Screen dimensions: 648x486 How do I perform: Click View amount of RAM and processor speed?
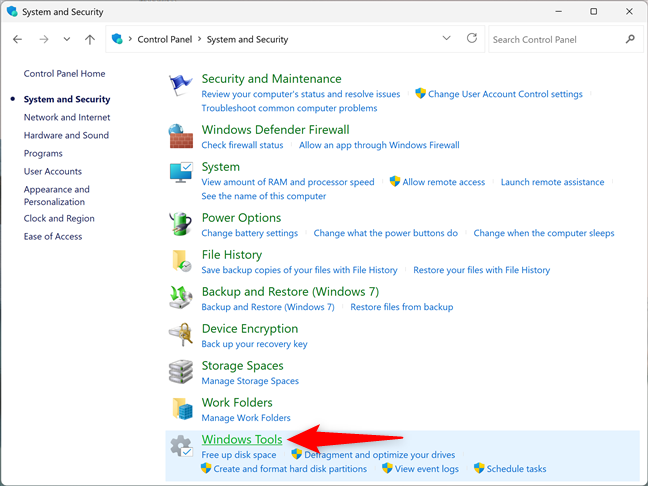[x=288, y=182]
